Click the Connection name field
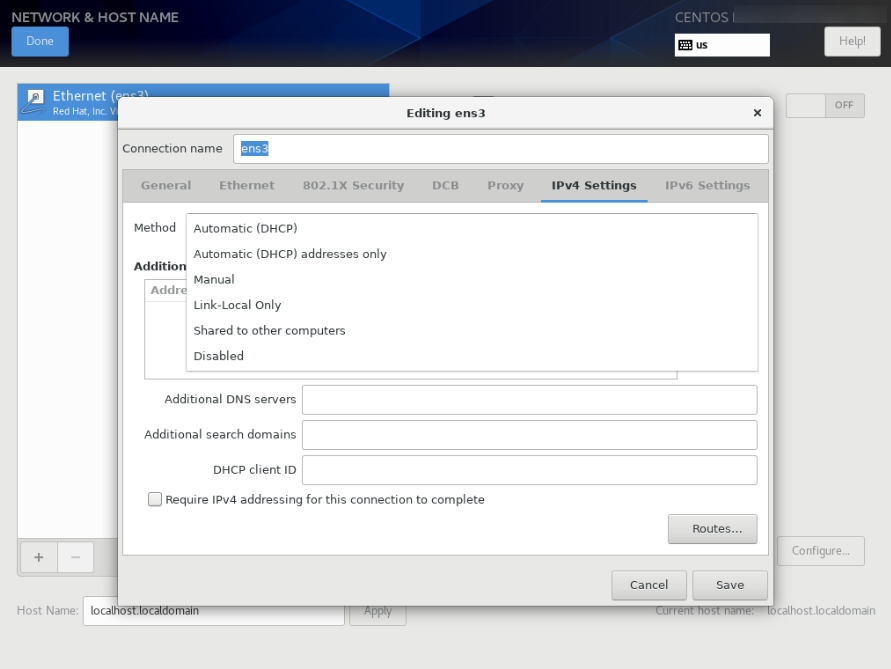Screen dimensions: 891x669 501,149
